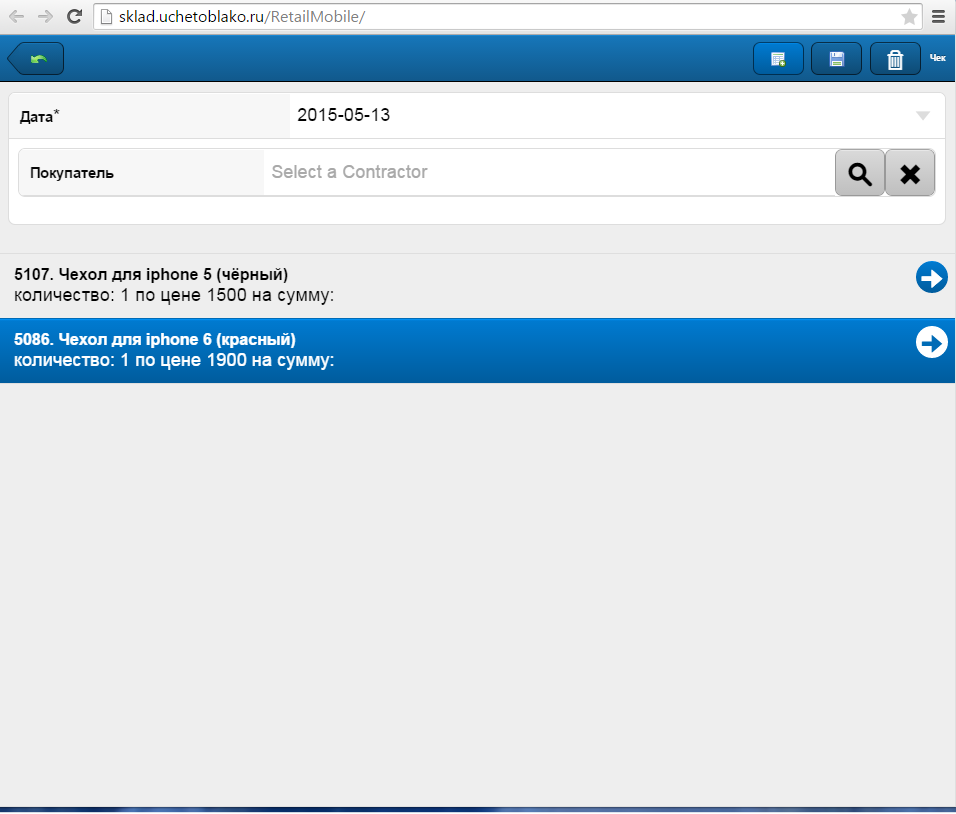
Task: Open the date dropdown arrow
Action: pyautogui.click(x=922, y=115)
